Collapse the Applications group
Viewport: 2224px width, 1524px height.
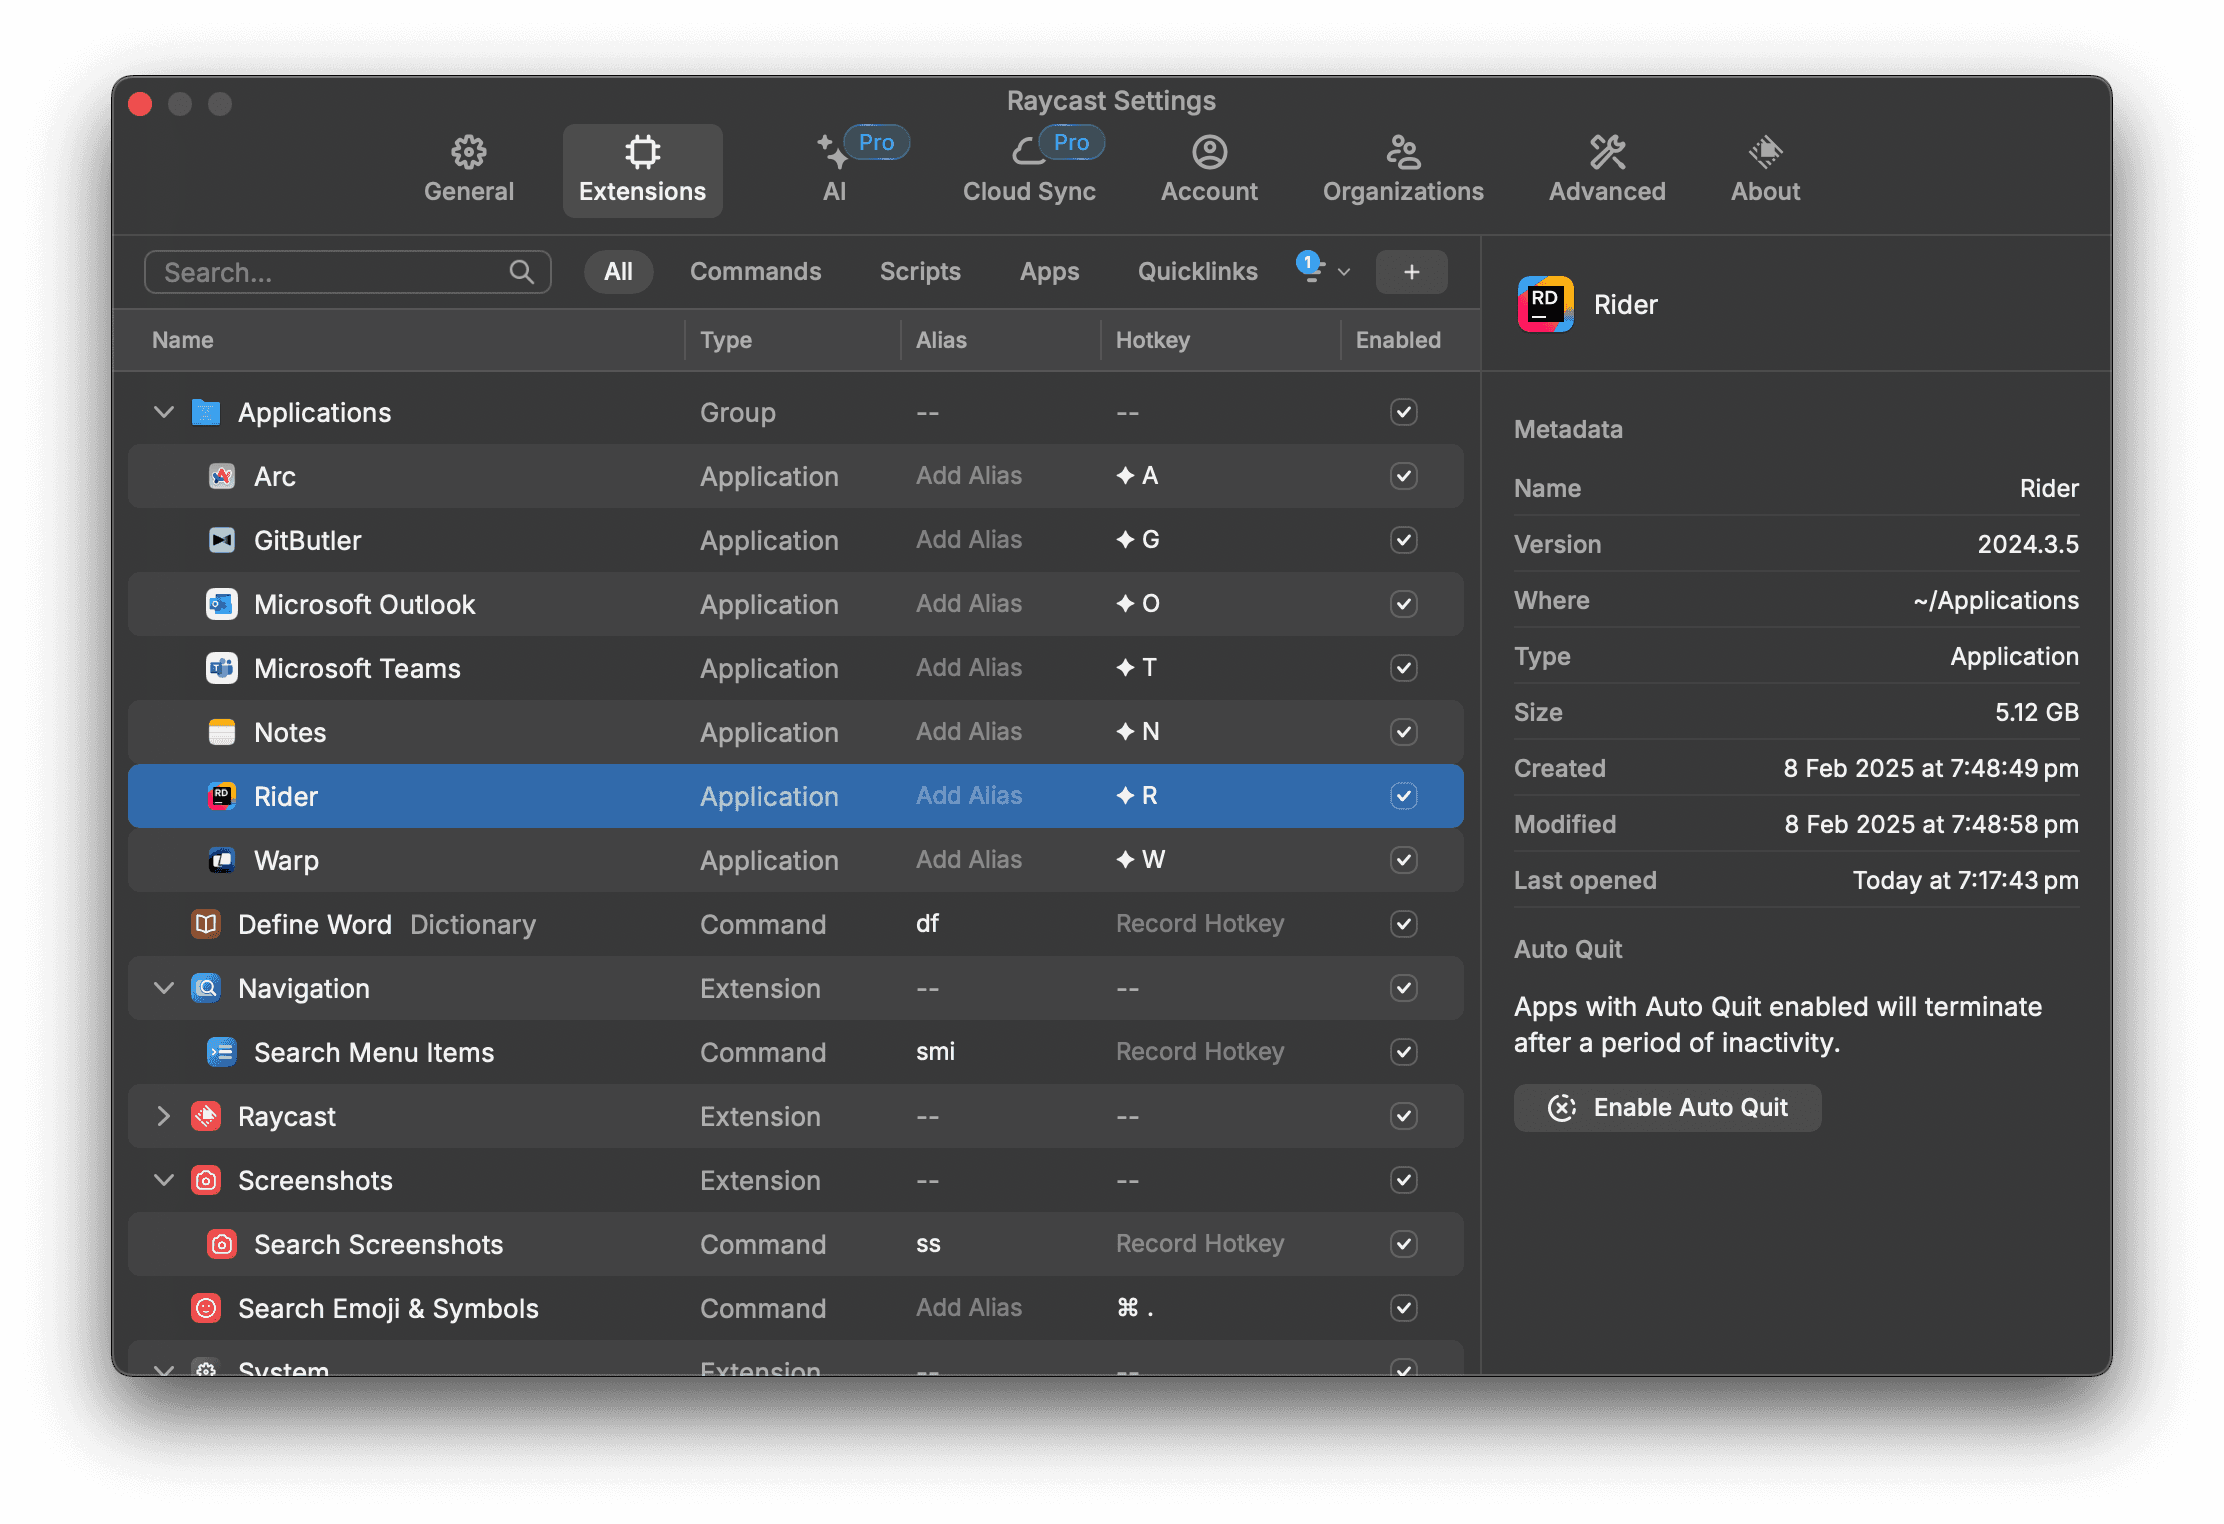click(x=162, y=412)
